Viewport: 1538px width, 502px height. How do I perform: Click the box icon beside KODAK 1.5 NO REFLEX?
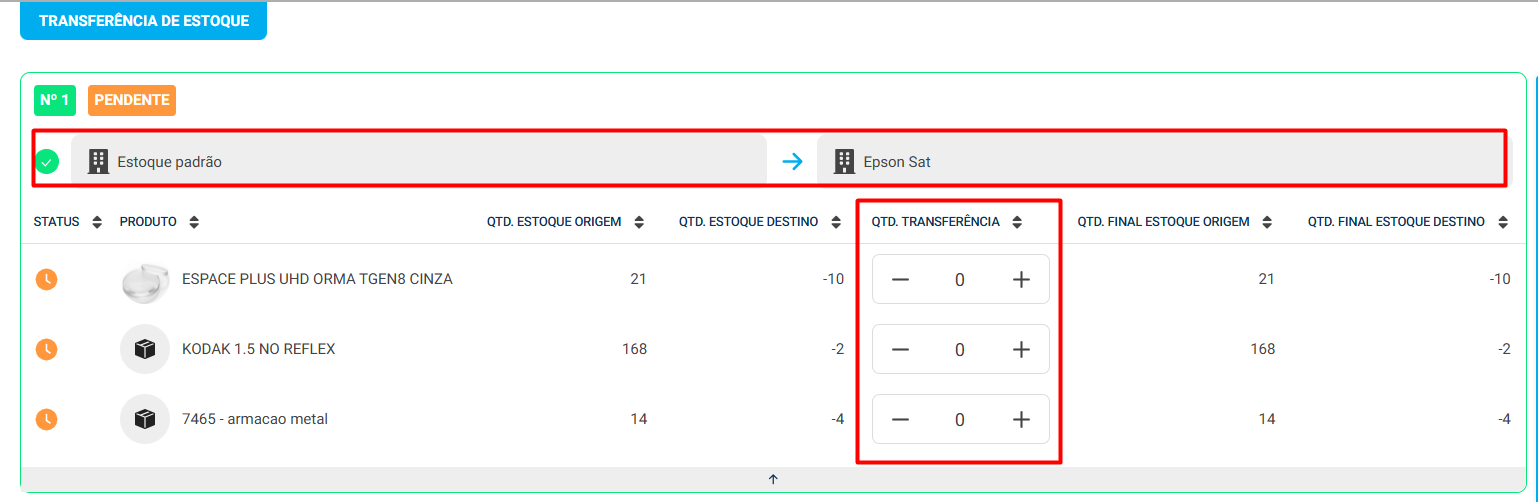pyautogui.click(x=145, y=349)
